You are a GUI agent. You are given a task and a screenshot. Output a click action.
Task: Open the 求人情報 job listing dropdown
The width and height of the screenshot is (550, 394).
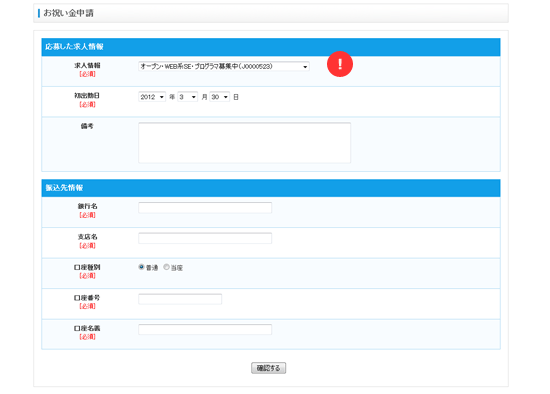224,66
